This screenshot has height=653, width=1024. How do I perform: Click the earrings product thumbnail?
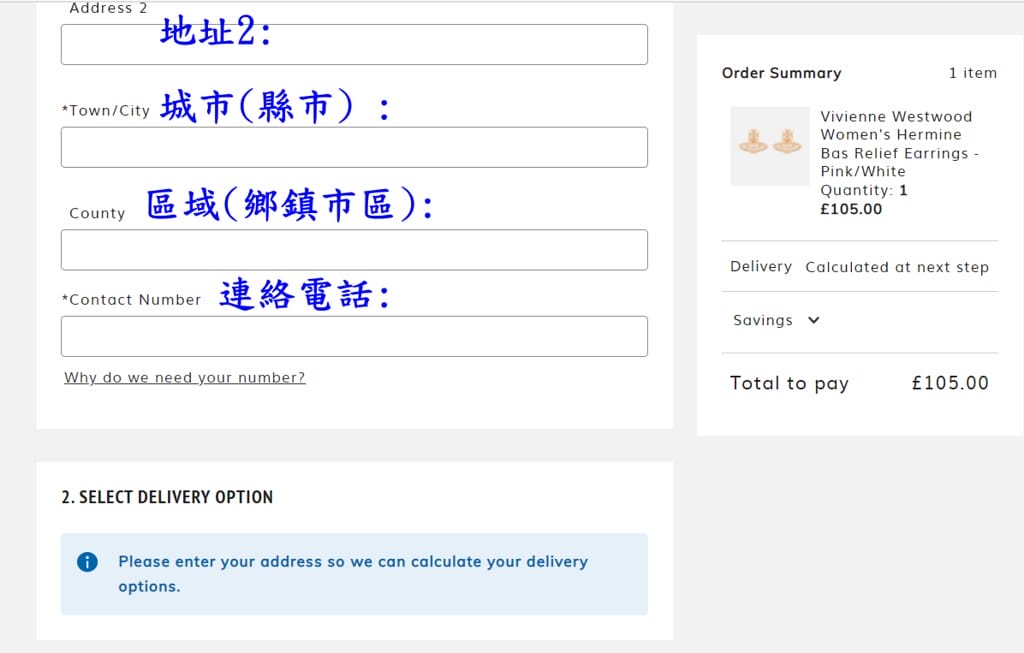[x=769, y=146]
